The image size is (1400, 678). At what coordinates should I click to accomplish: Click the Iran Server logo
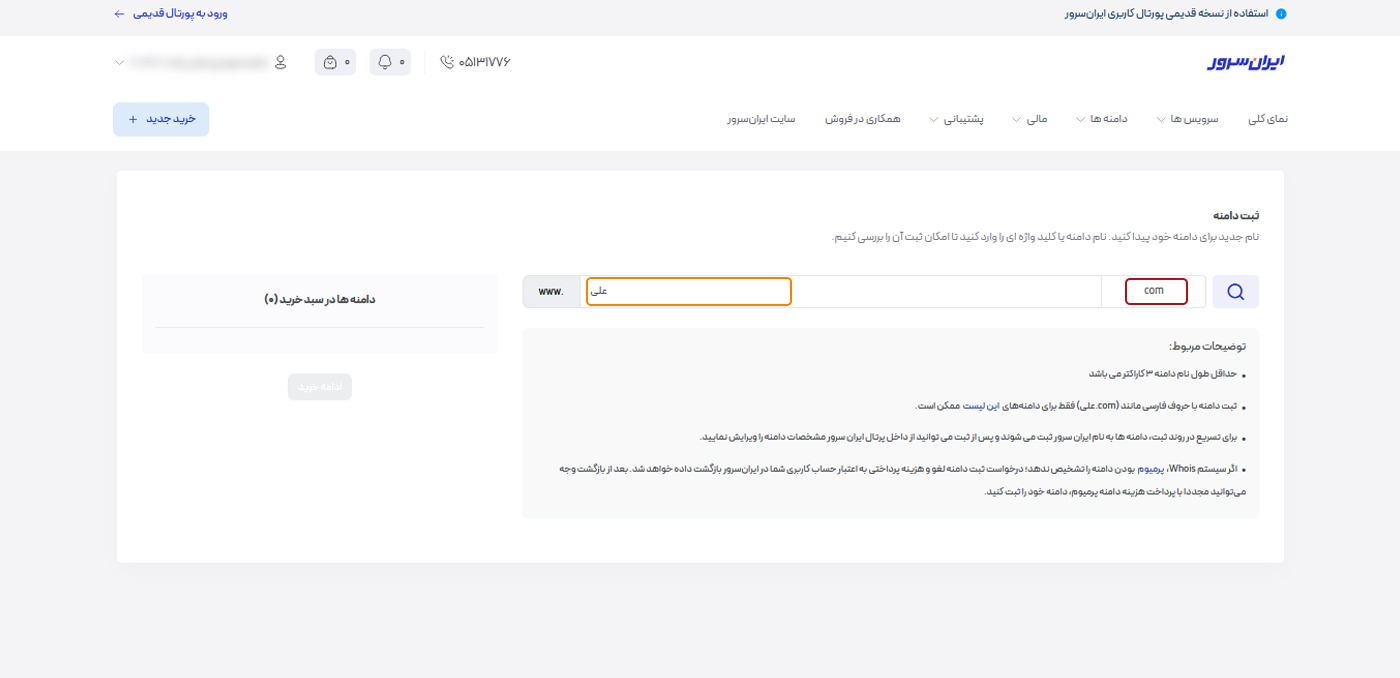(x=1244, y=61)
